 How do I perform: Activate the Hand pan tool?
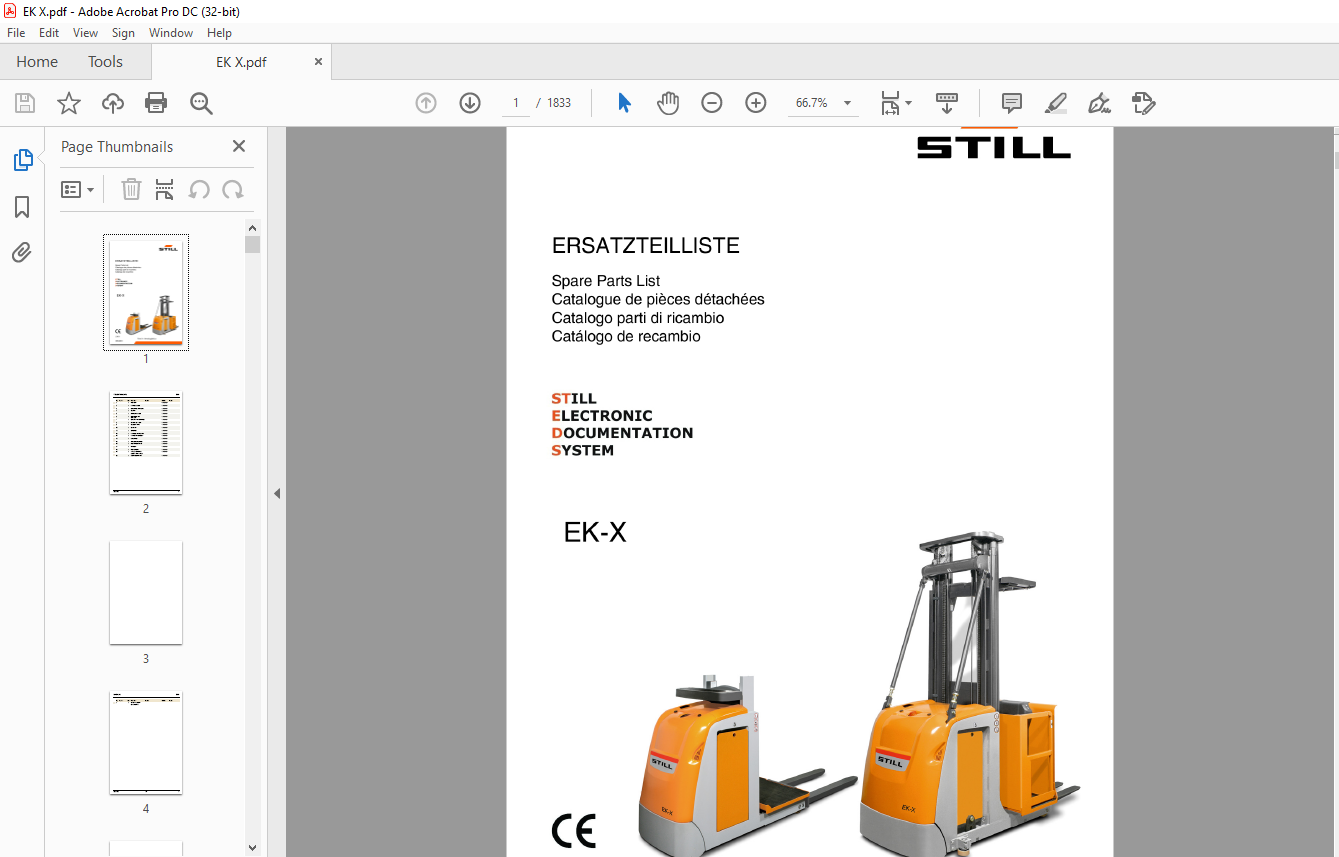pyautogui.click(x=668, y=103)
